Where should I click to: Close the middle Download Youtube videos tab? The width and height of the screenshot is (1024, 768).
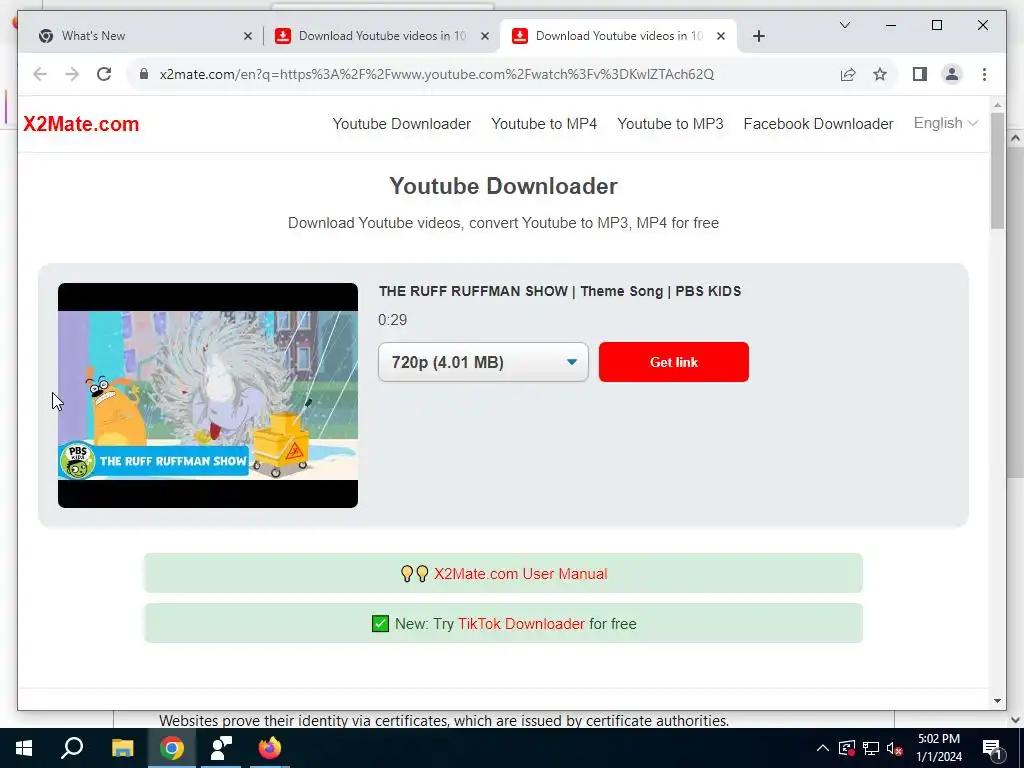point(485,36)
